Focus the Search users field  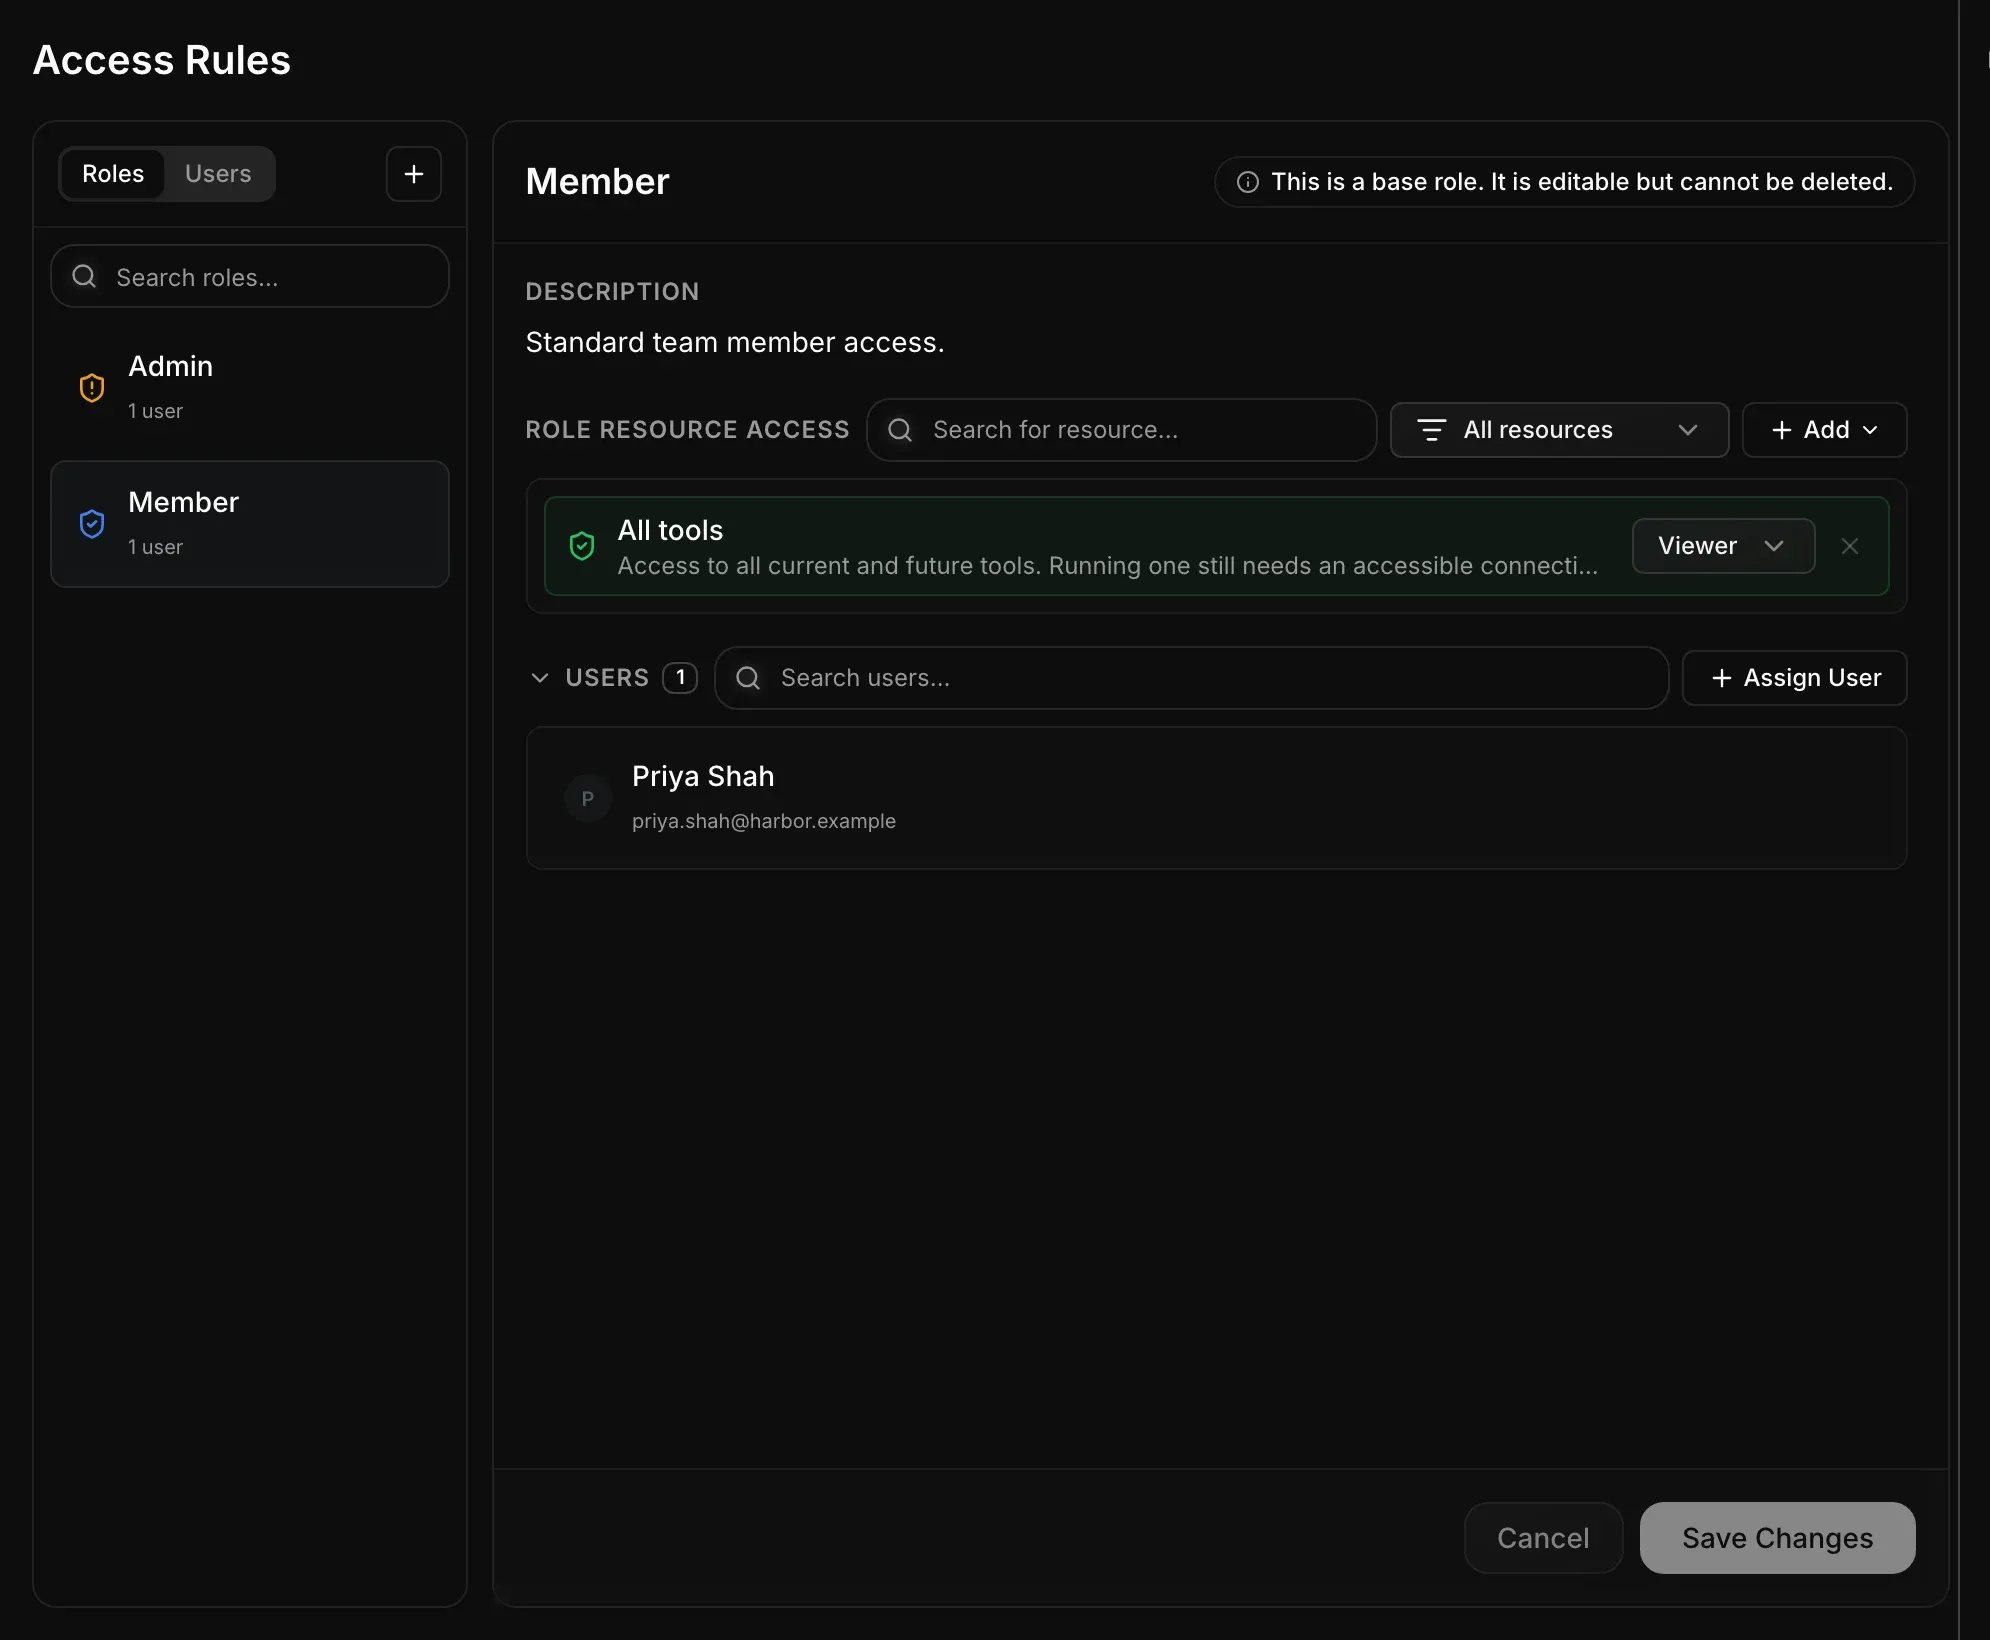click(x=1191, y=678)
